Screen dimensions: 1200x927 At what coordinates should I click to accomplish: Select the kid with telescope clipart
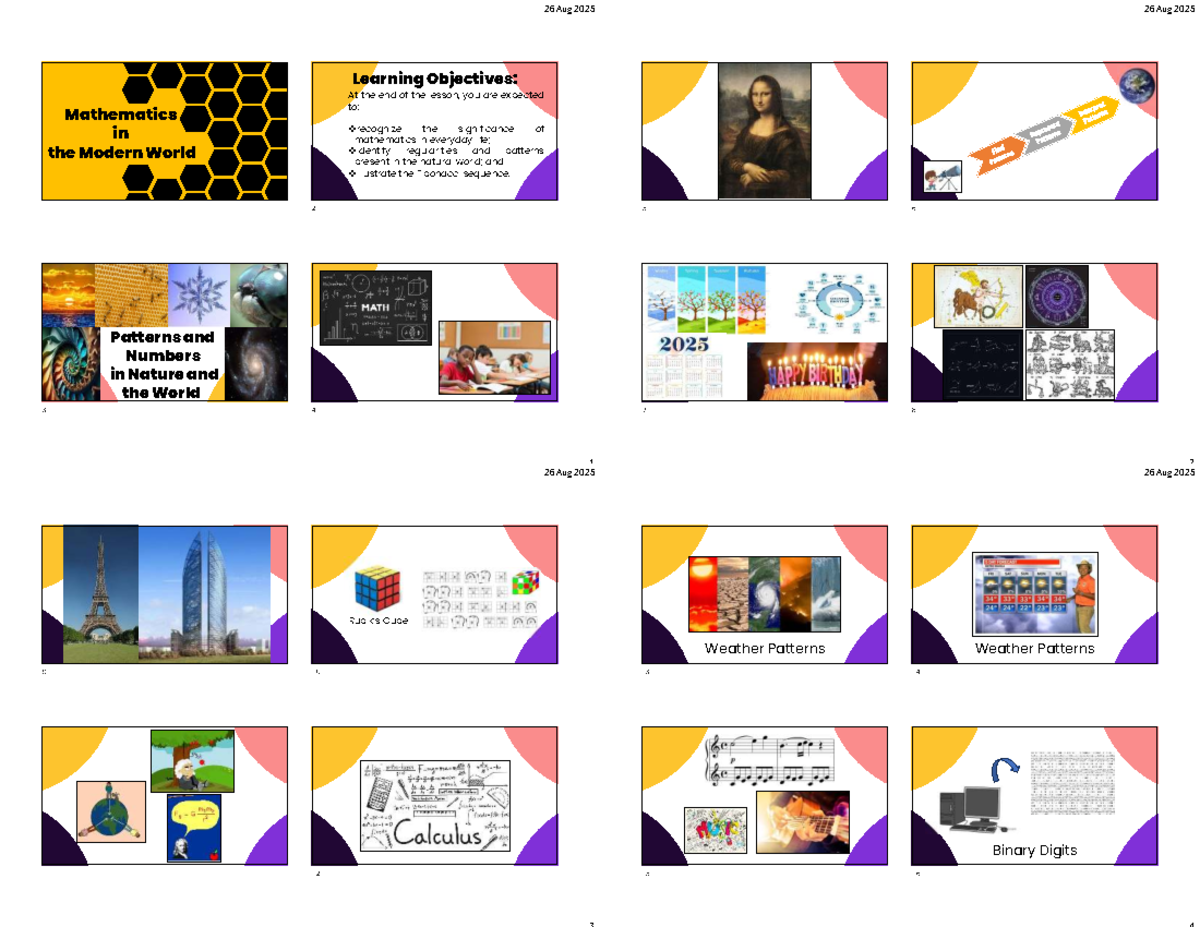[x=941, y=180]
